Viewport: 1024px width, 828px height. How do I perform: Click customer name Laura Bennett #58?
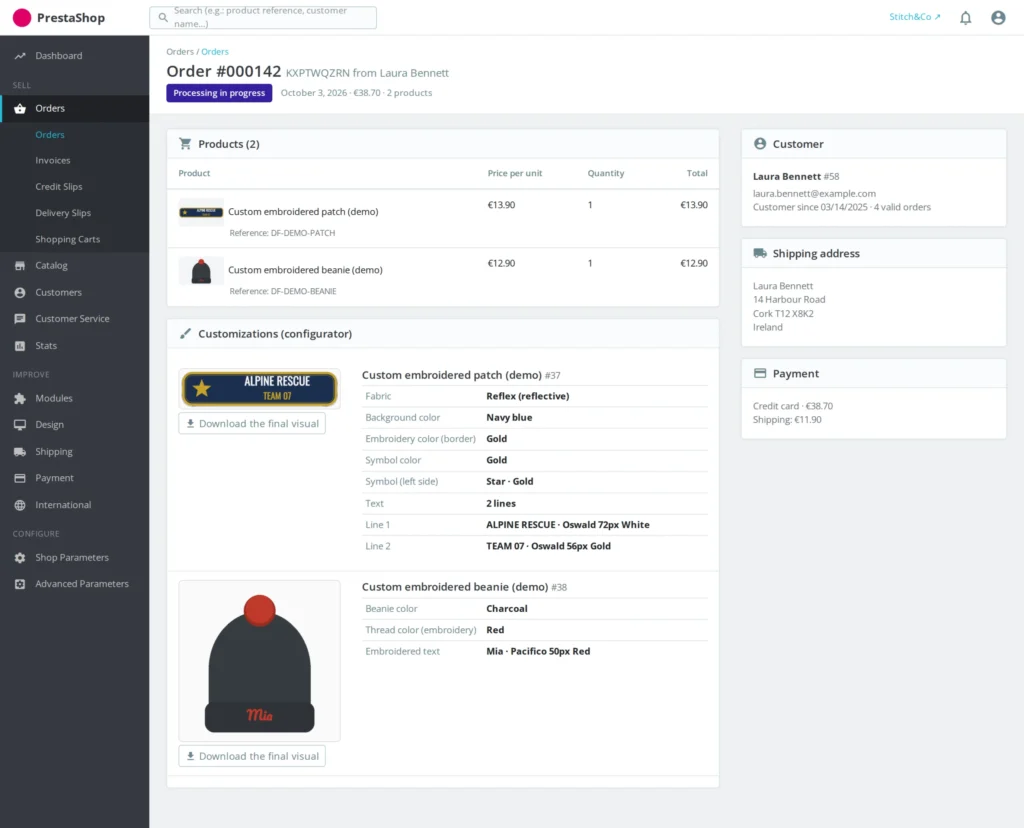tap(796, 176)
